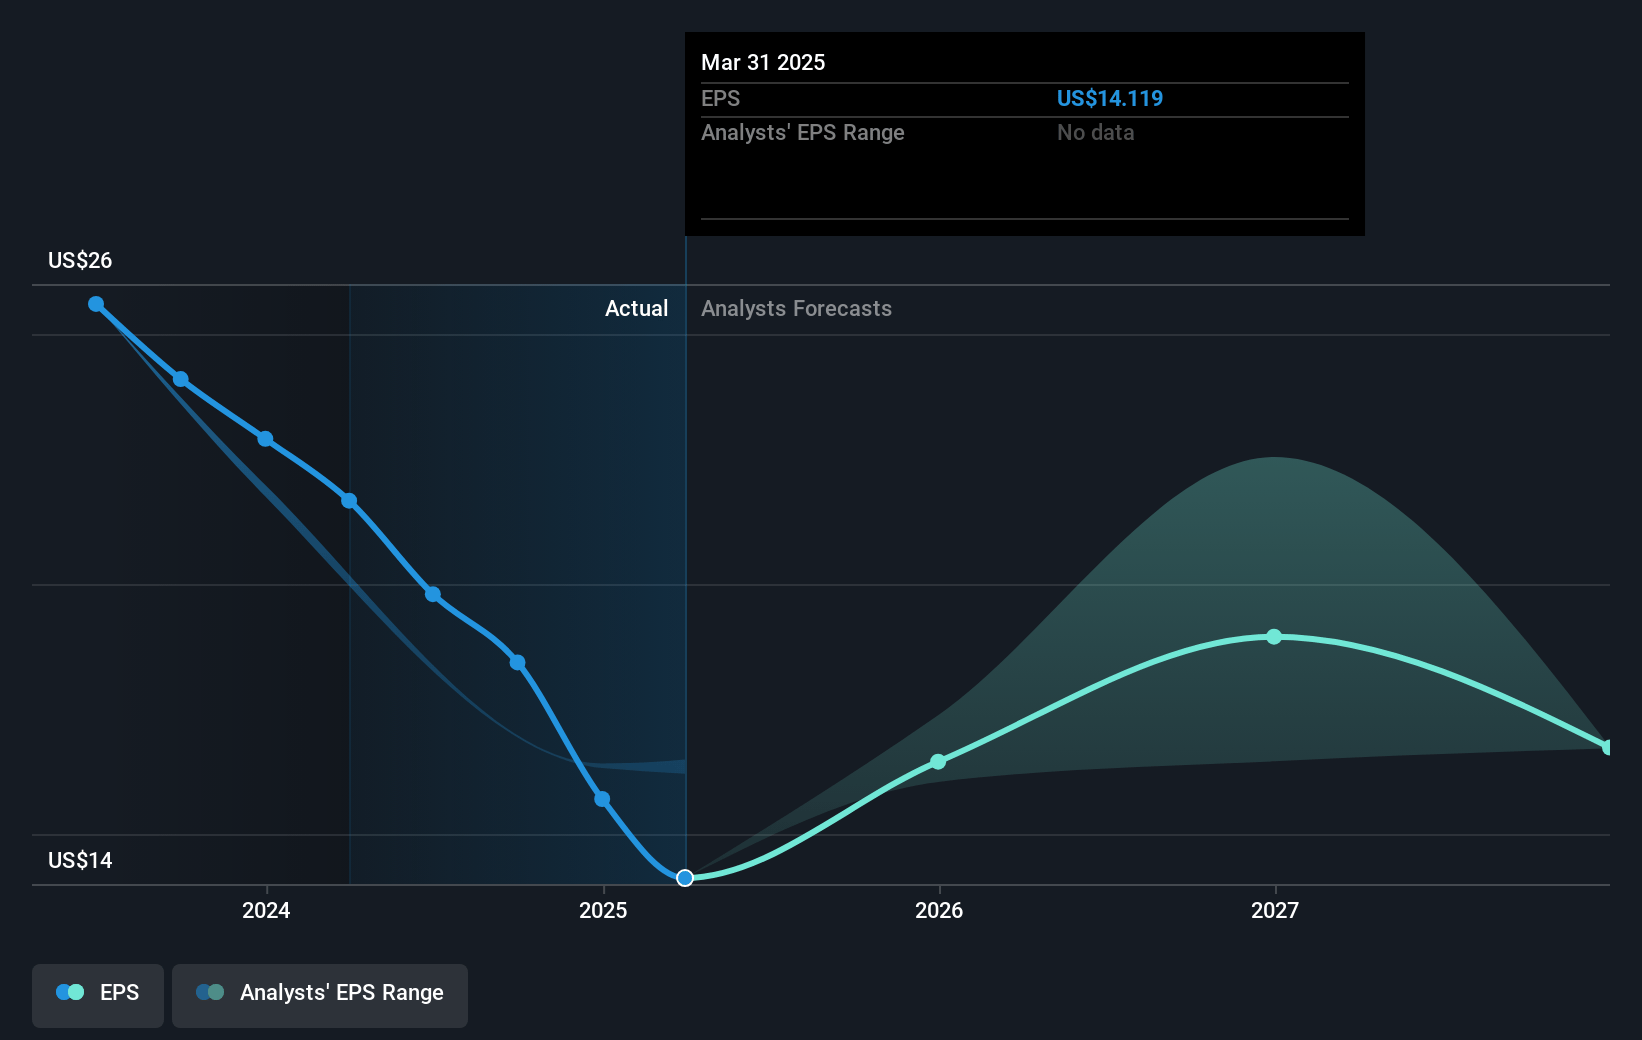
Task: Click the US$26 y-axis label
Action: pos(80,260)
